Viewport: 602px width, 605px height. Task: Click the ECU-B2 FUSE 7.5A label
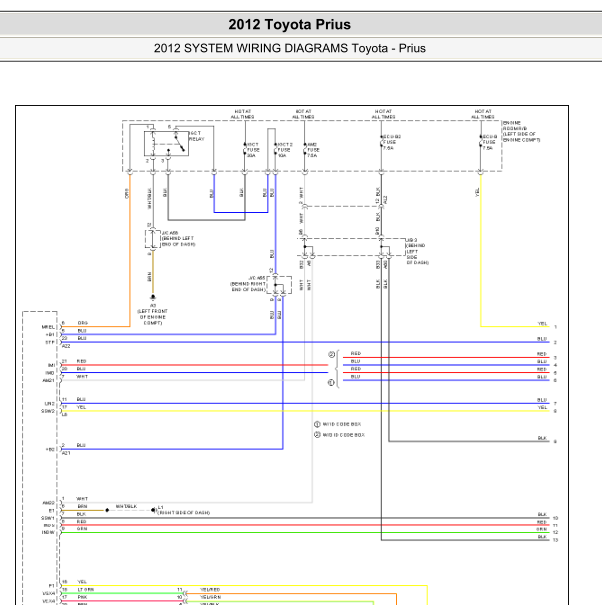click(392, 142)
